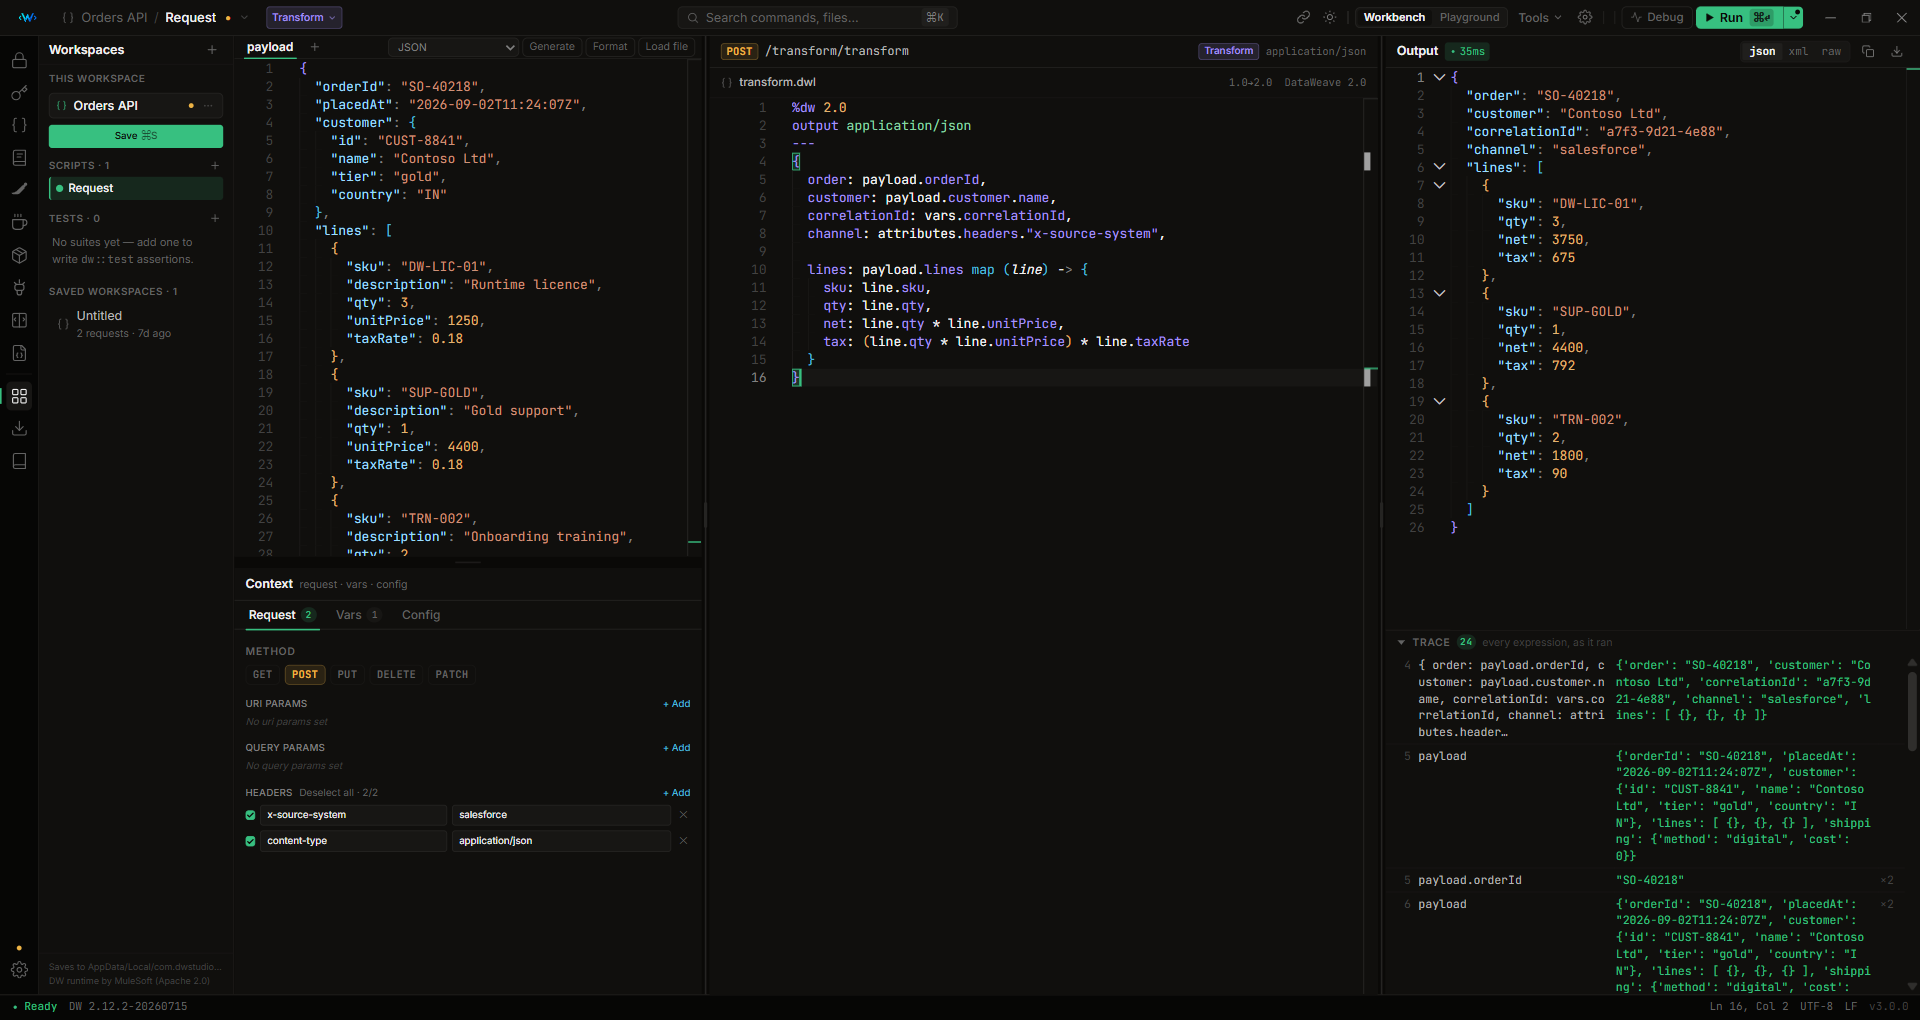Open the key icon in left sidebar
Viewport: 1920px width, 1020px height.
point(19,93)
